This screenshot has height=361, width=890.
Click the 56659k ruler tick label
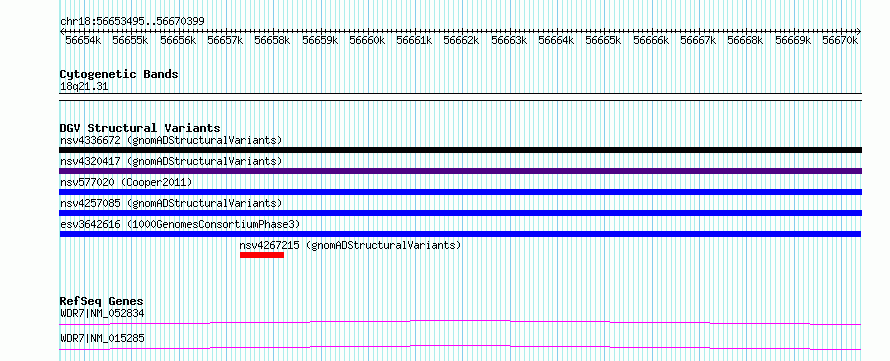320,41
